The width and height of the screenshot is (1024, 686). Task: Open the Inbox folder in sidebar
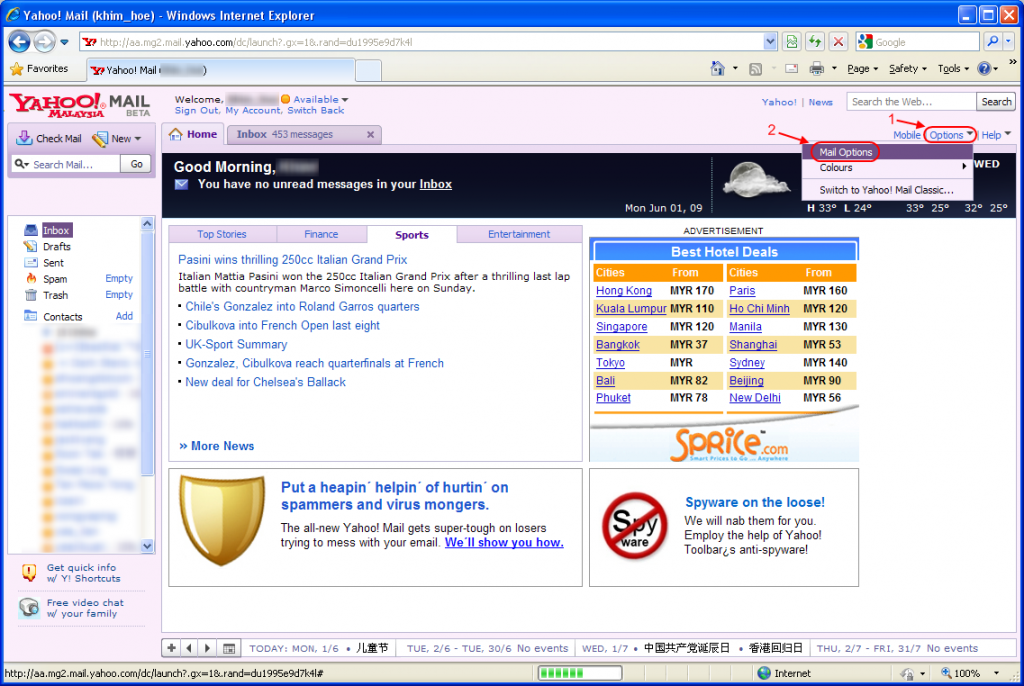point(55,230)
